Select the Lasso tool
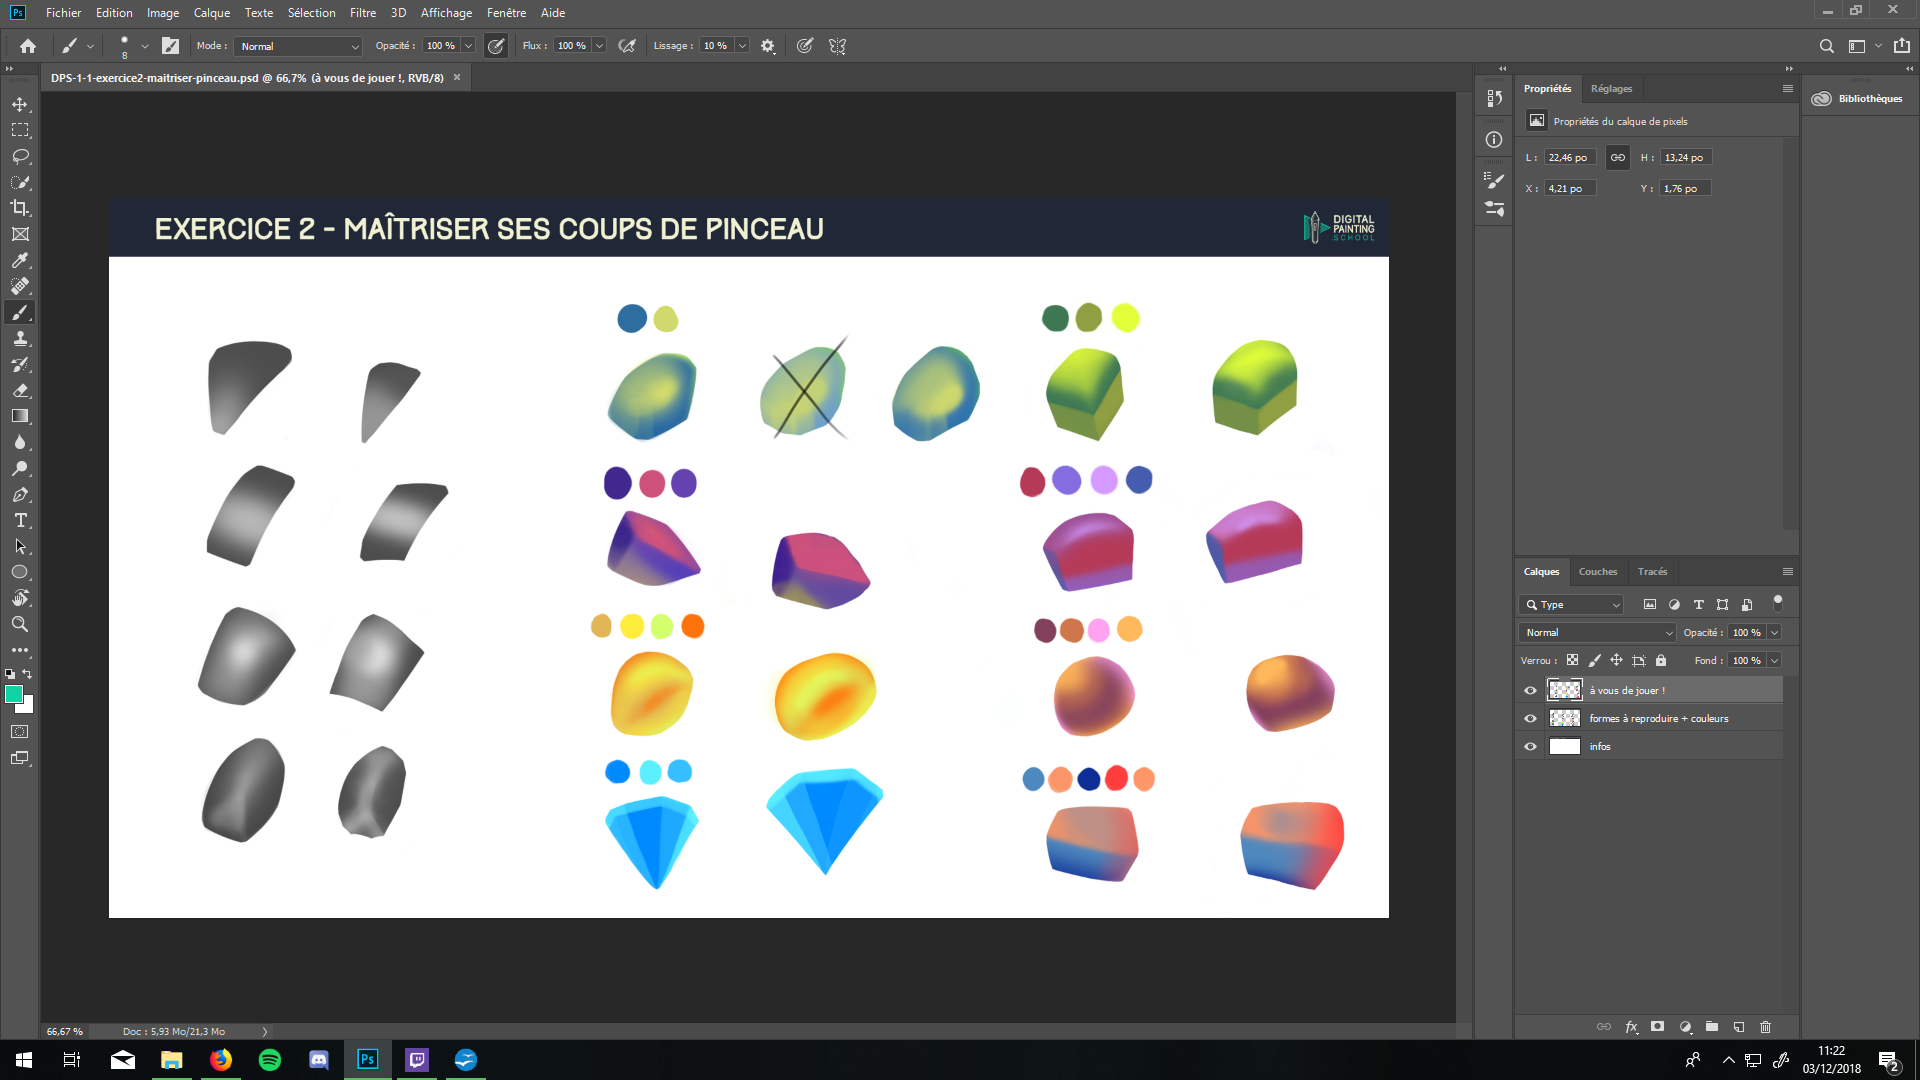1920x1080 pixels. coord(19,156)
